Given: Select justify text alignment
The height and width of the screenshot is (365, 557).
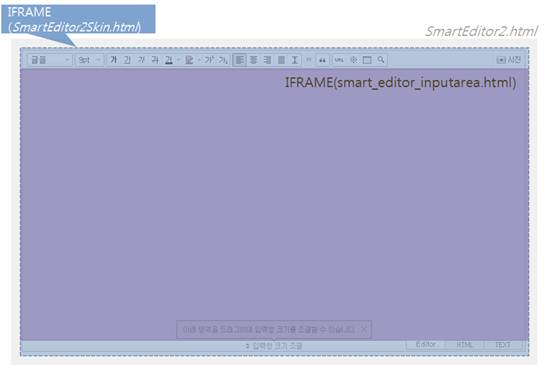Looking at the screenshot, I should coord(281,60).
